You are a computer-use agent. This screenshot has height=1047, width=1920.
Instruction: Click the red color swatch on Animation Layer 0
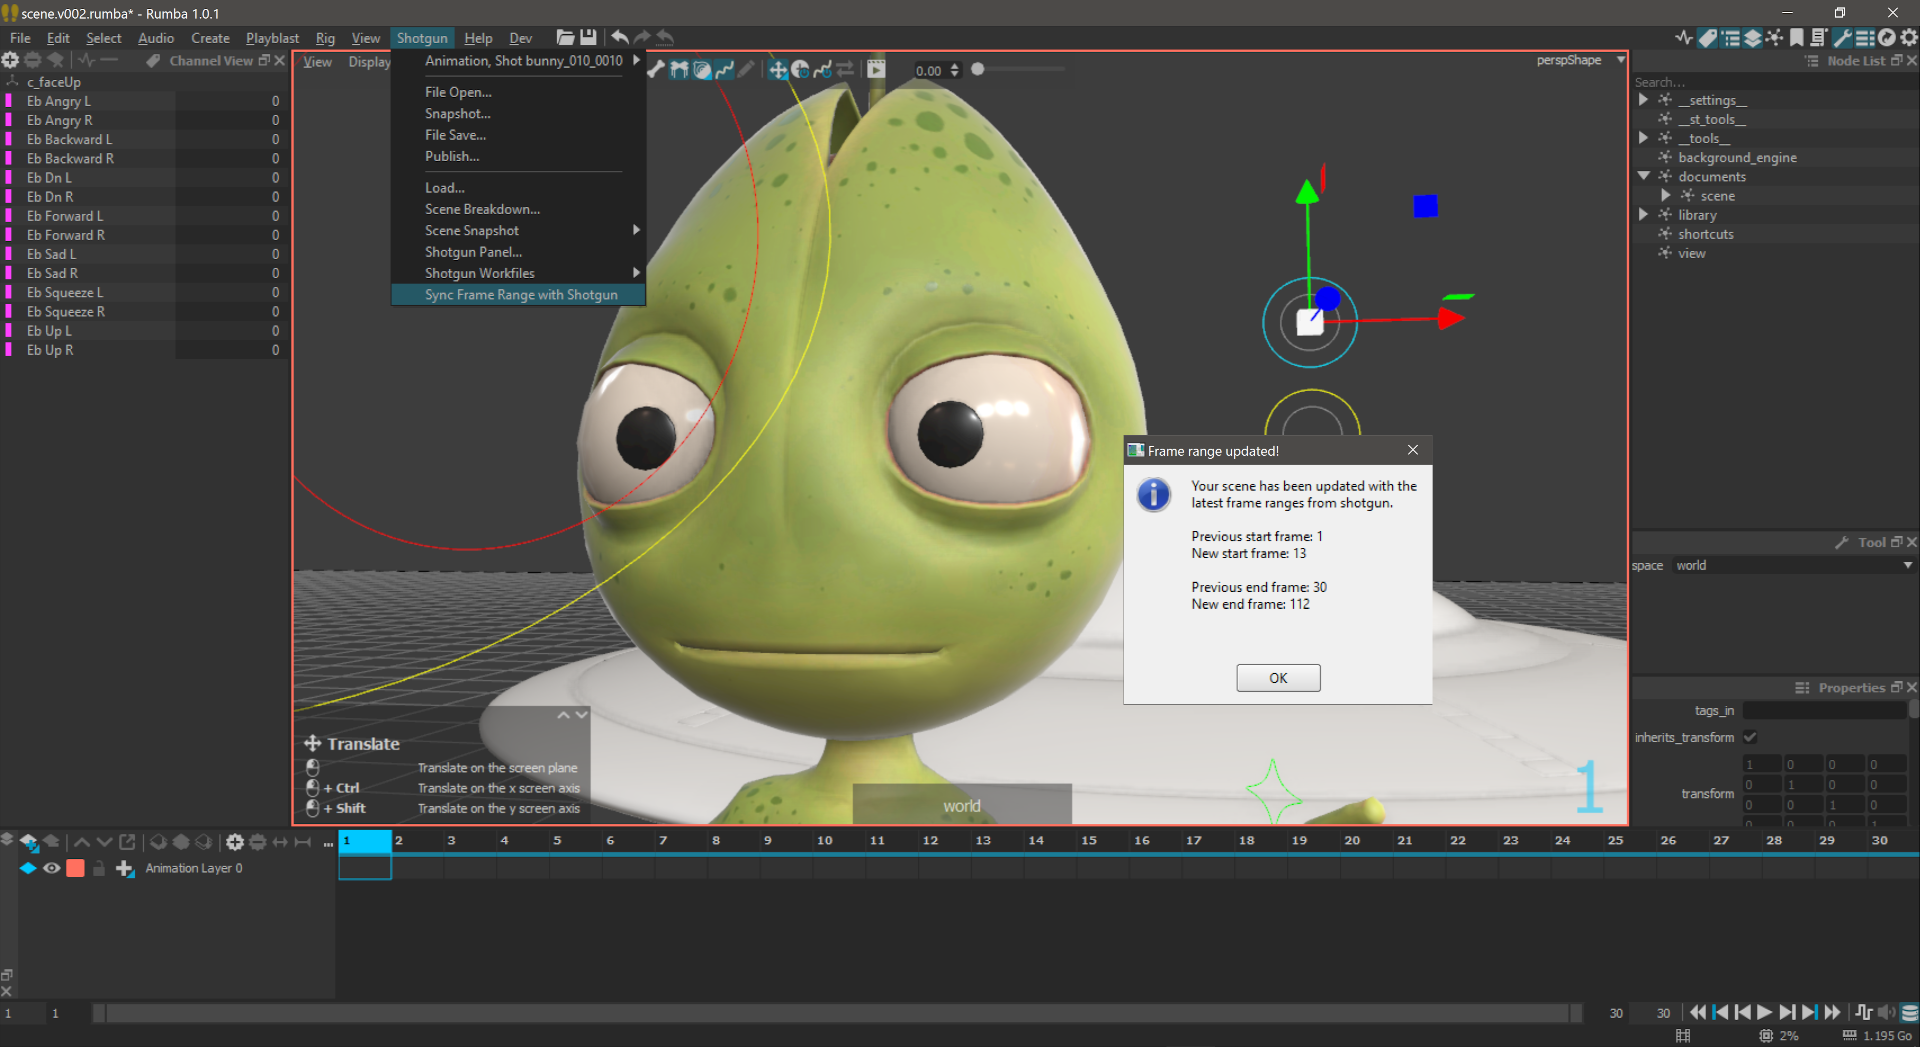pos(75,869)
